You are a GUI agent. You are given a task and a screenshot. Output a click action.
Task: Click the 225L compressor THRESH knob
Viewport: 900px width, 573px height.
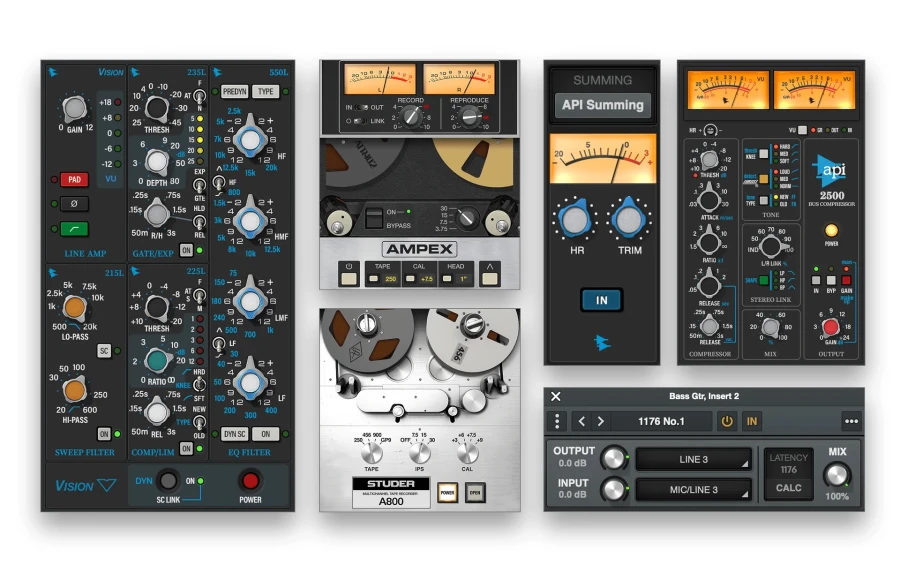(x=157, y=307)
